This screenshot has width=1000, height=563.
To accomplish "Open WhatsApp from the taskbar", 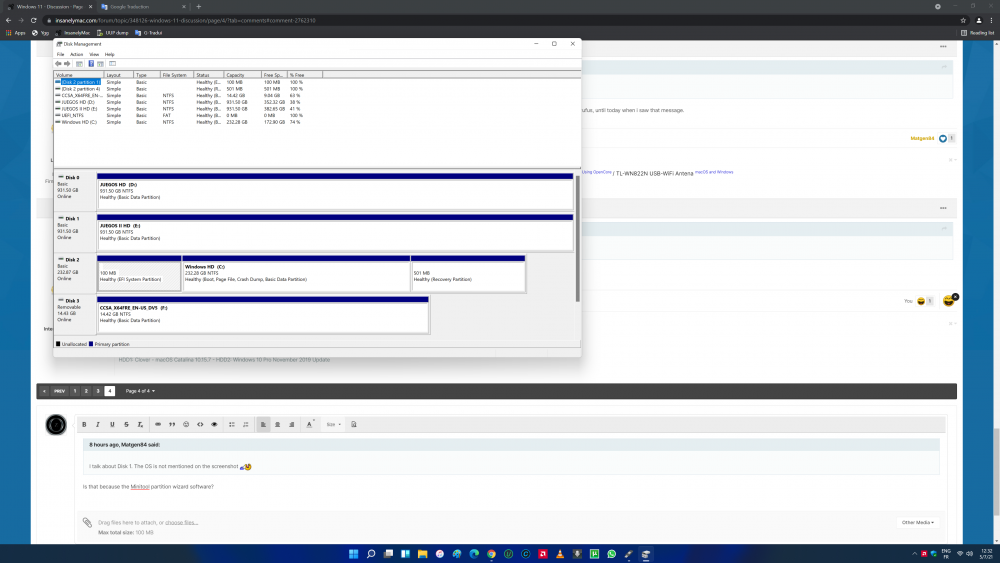I will (x=612, y=554).
